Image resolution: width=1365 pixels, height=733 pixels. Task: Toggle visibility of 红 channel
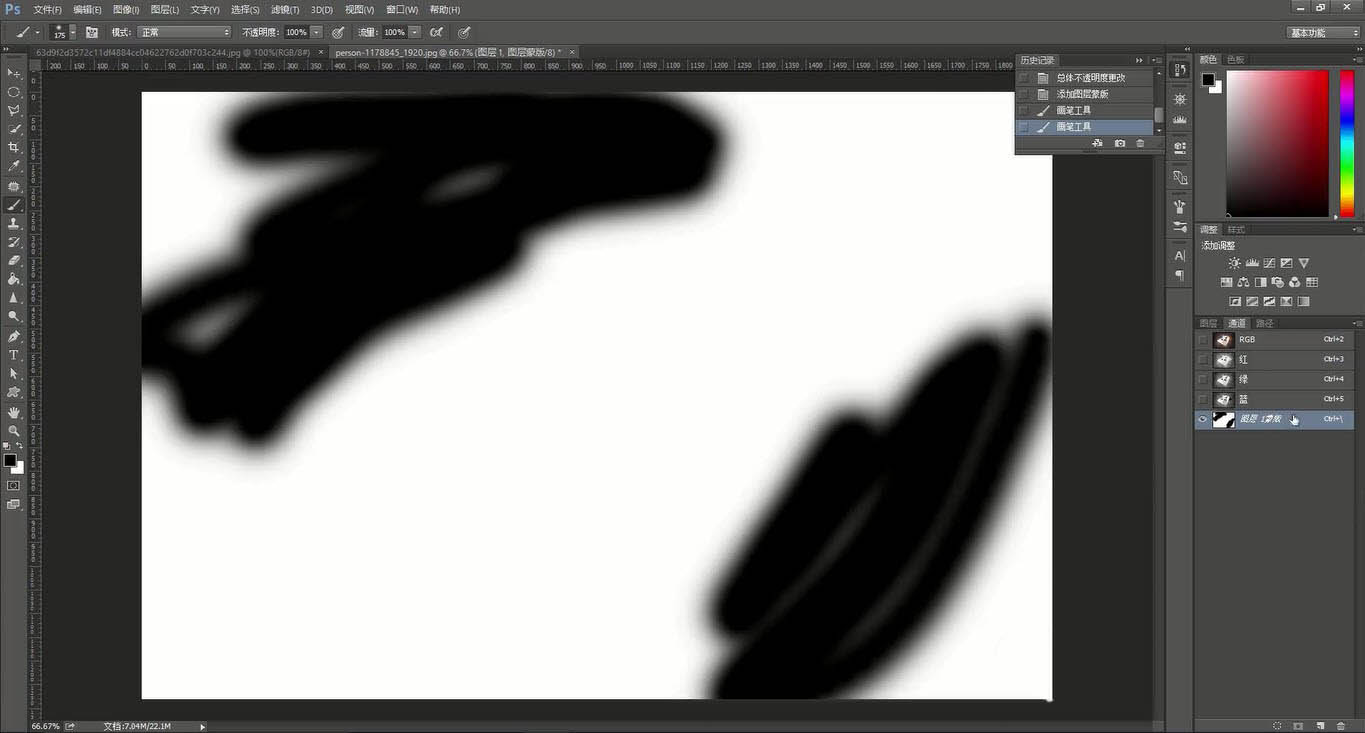[x=1203, y=360]
